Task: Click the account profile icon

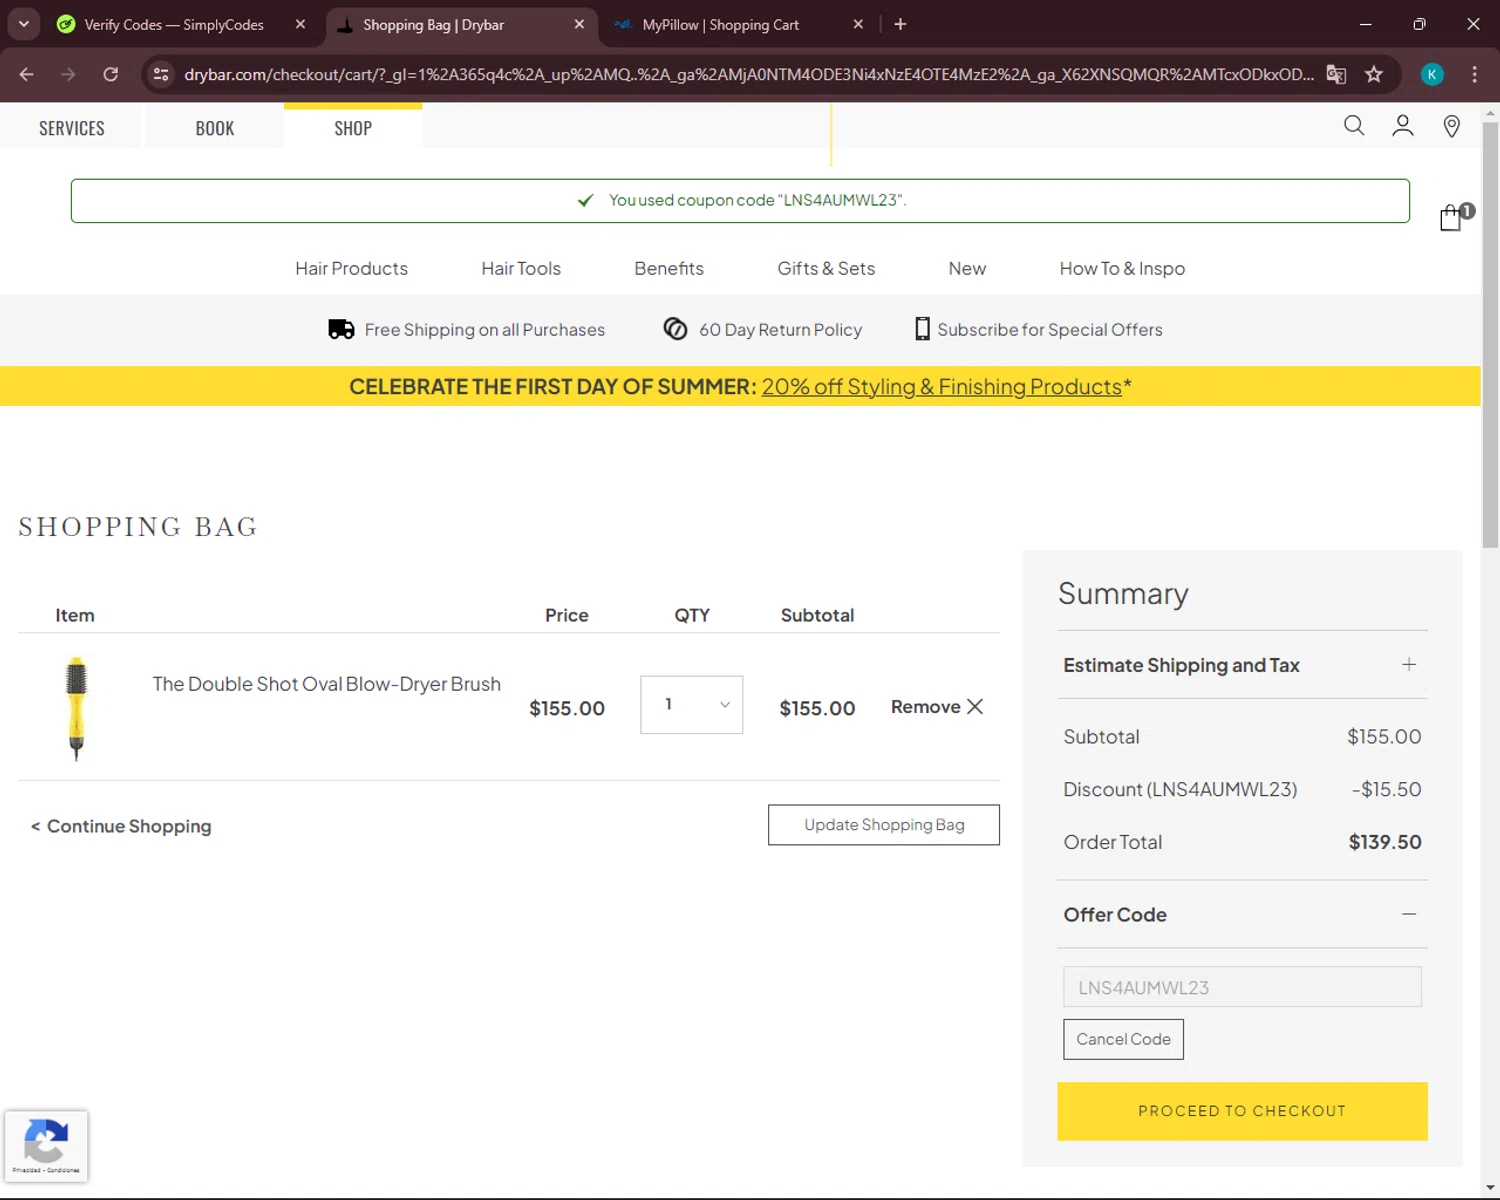Action: point(1402,126)
